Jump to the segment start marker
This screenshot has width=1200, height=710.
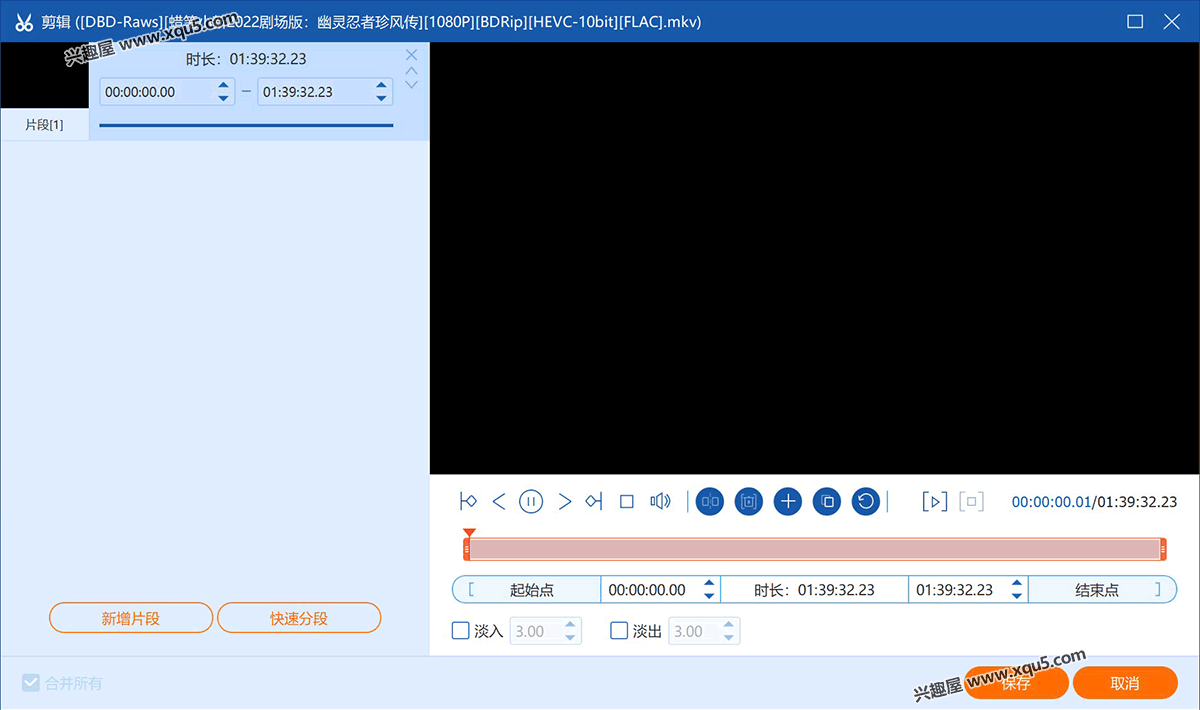point(468,502)
